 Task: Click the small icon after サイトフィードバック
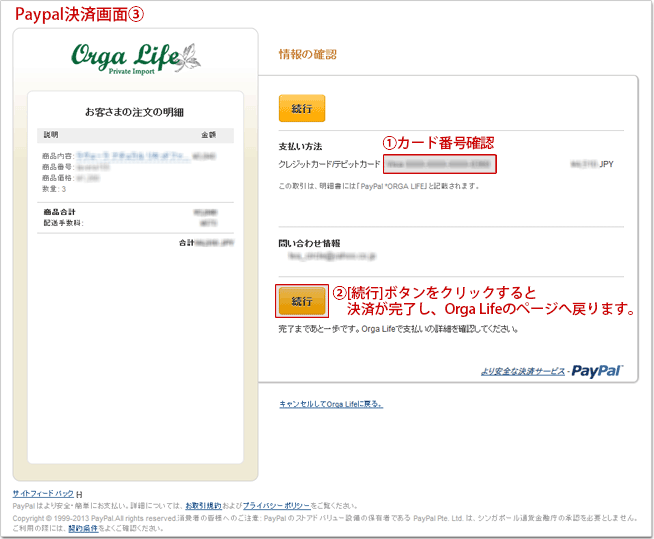click(79, 495)
